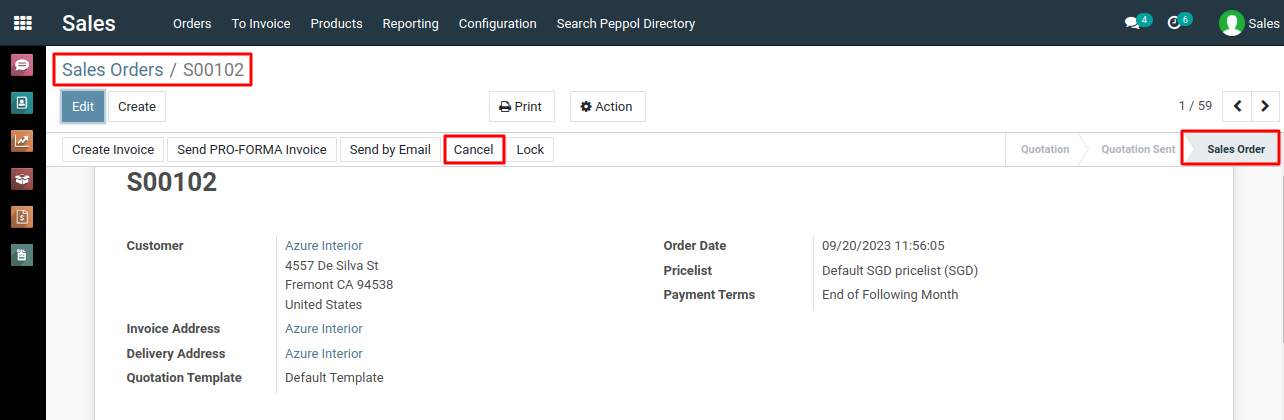Open Inventory box icon in sidebar

click(x=22, y=179)
